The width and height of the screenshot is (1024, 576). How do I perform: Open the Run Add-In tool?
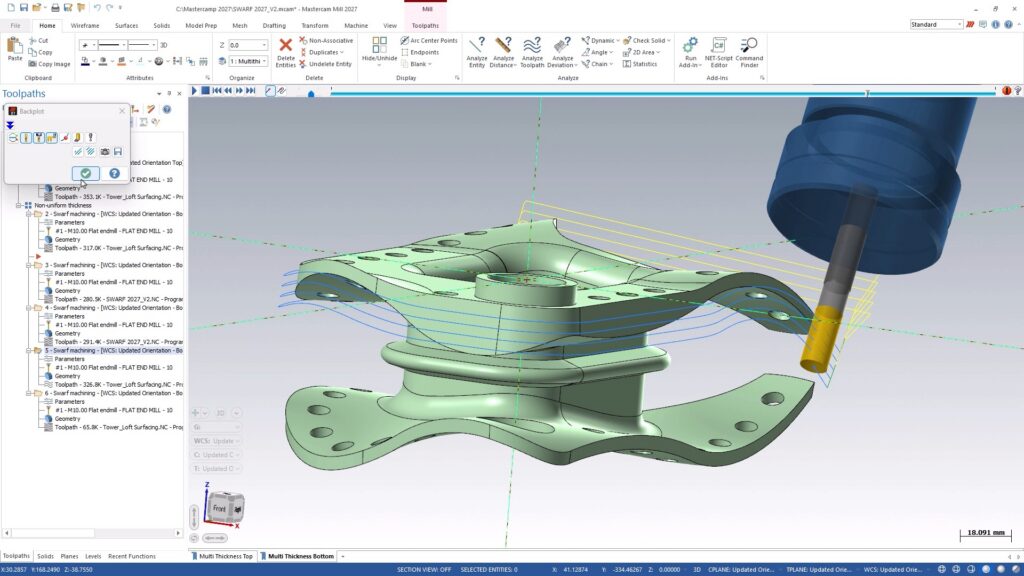690,52
